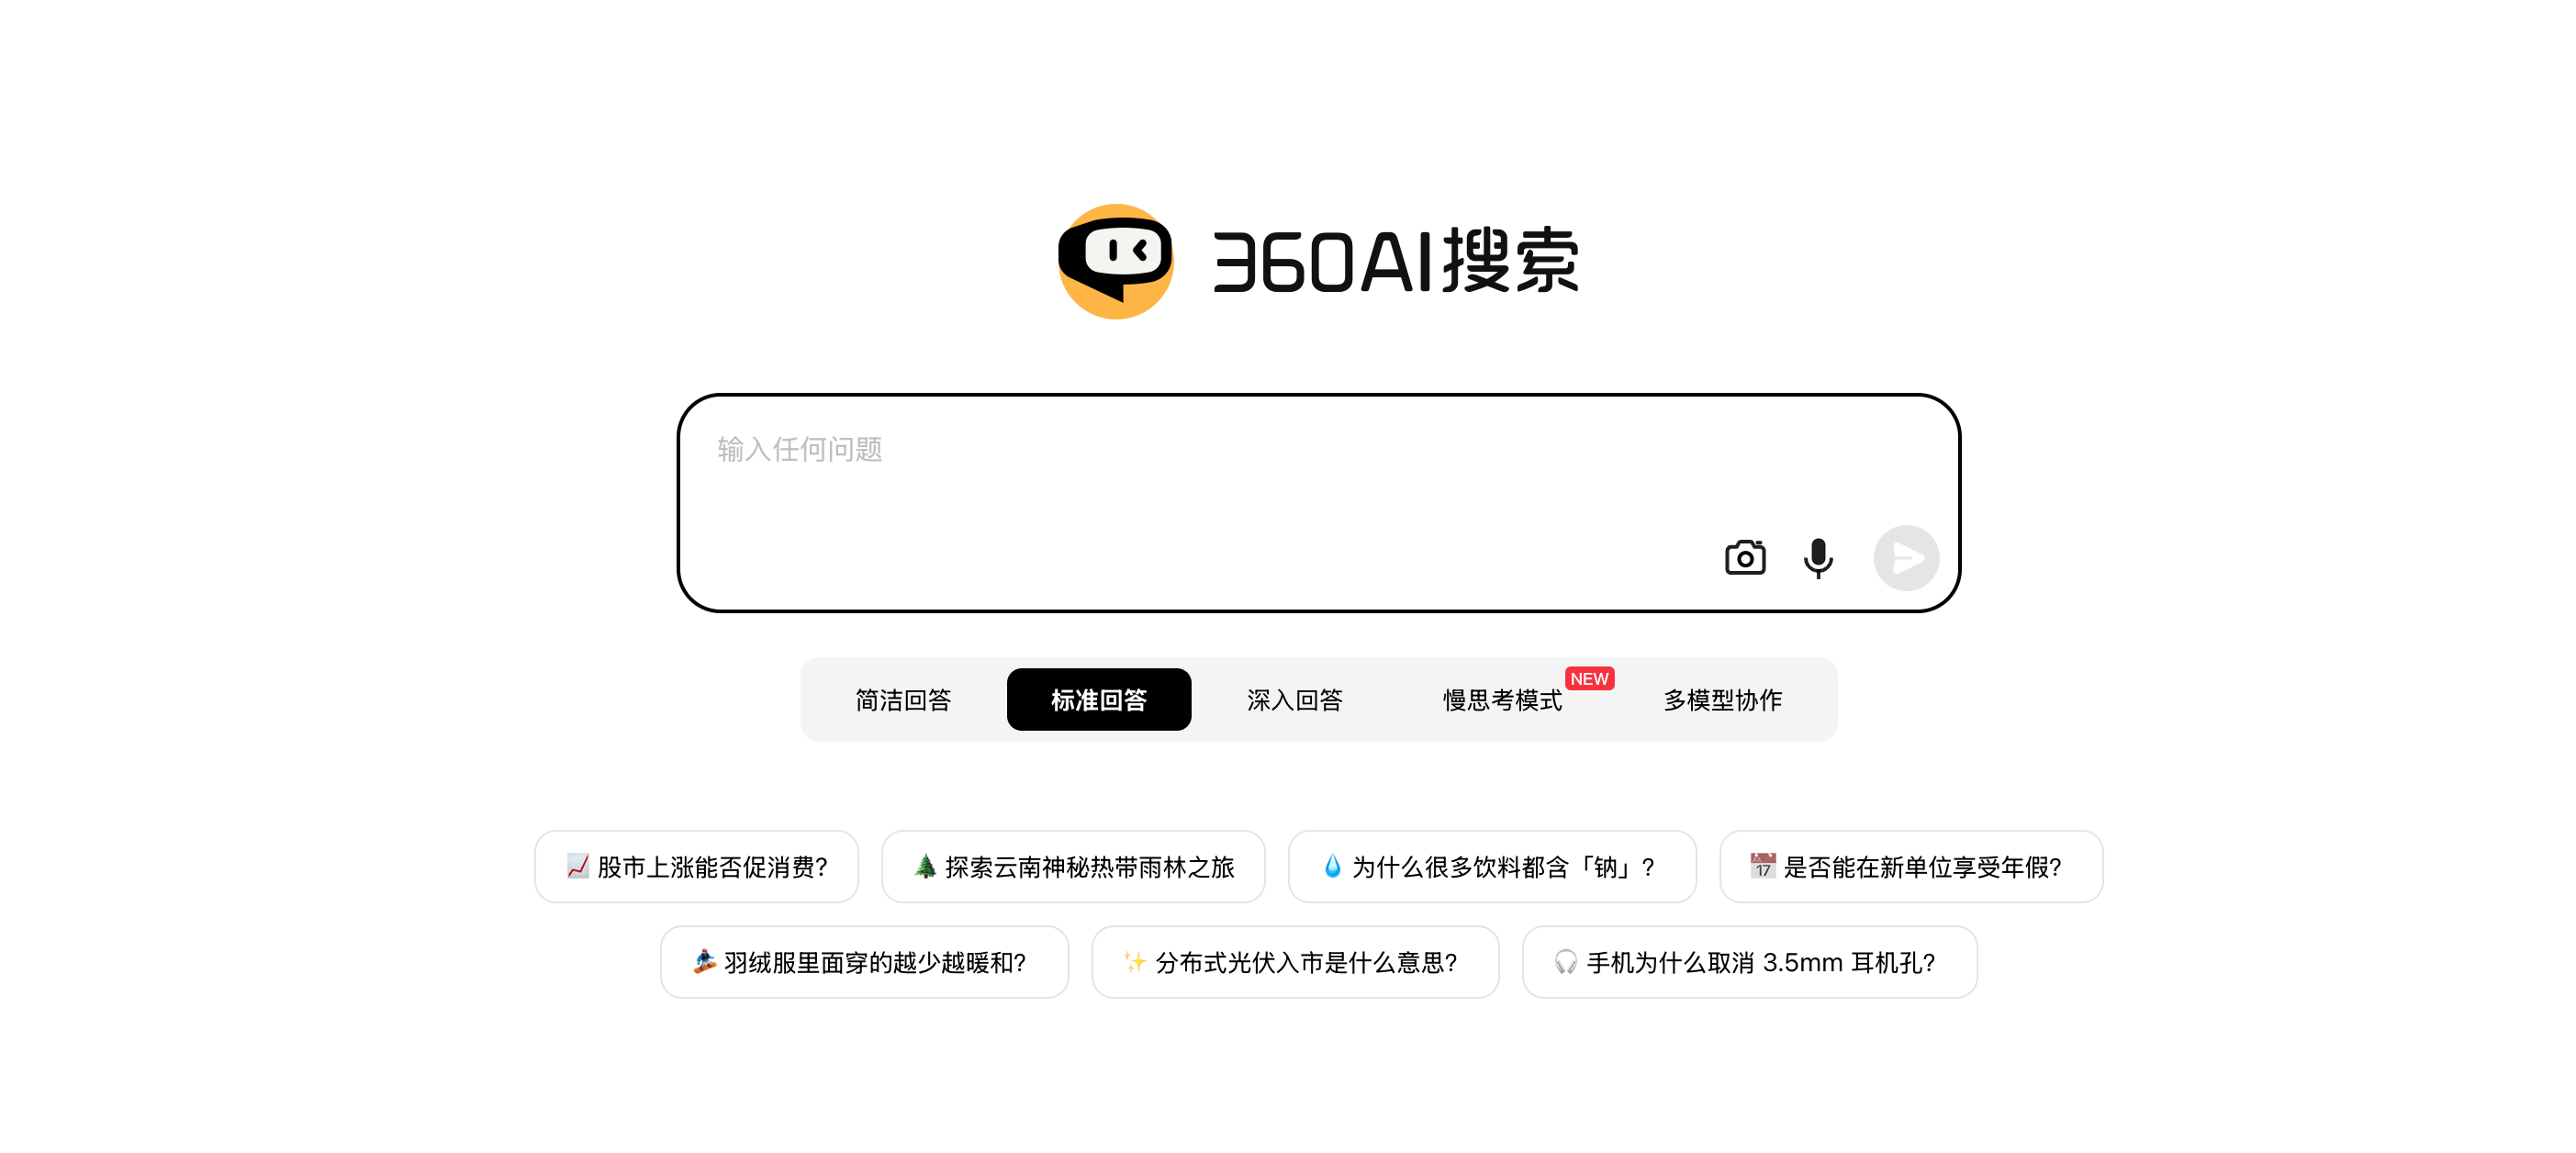Click the camera image-search icon
Image resolution: width=2576 pixels, height=1153 pixels.
coord(1745,558)
